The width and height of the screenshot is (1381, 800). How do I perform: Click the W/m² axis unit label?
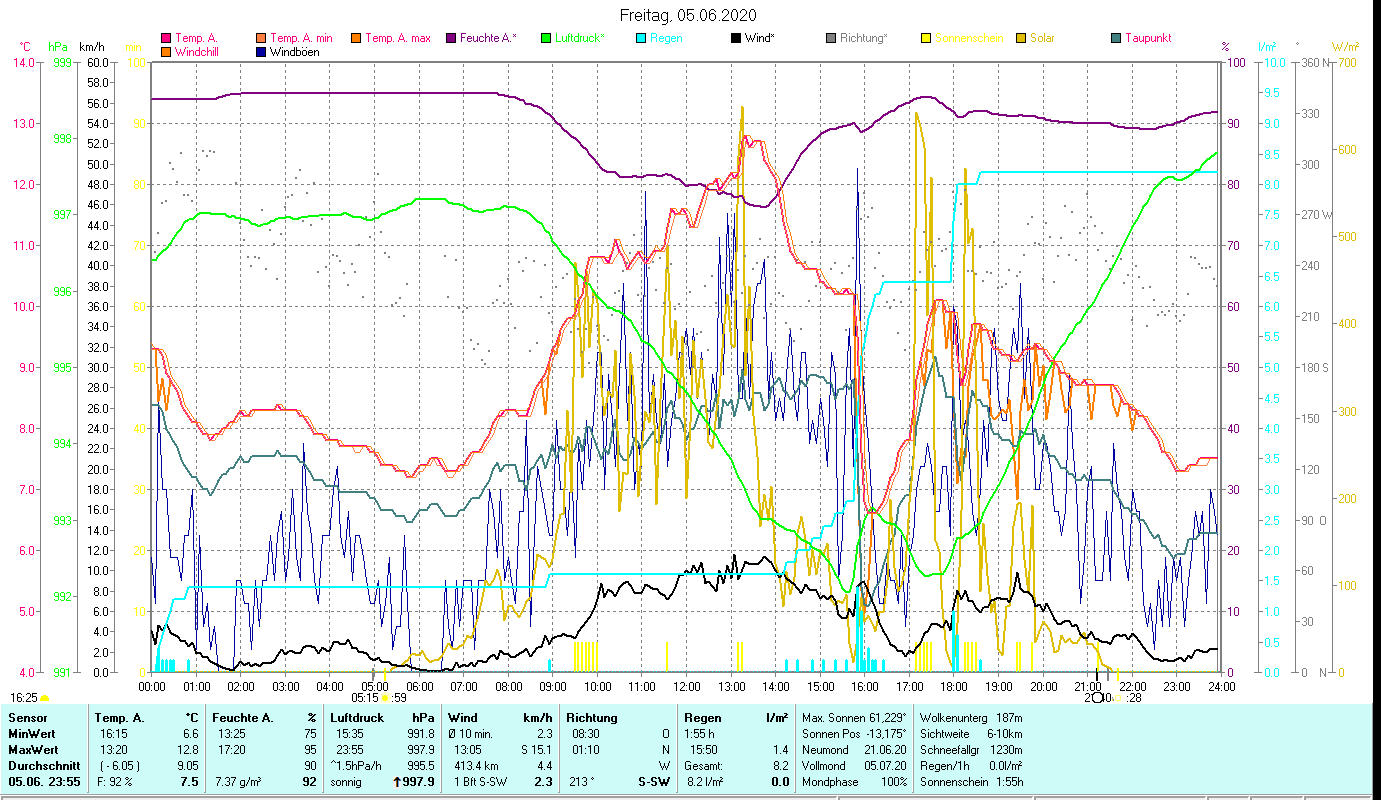(1345, 47)
